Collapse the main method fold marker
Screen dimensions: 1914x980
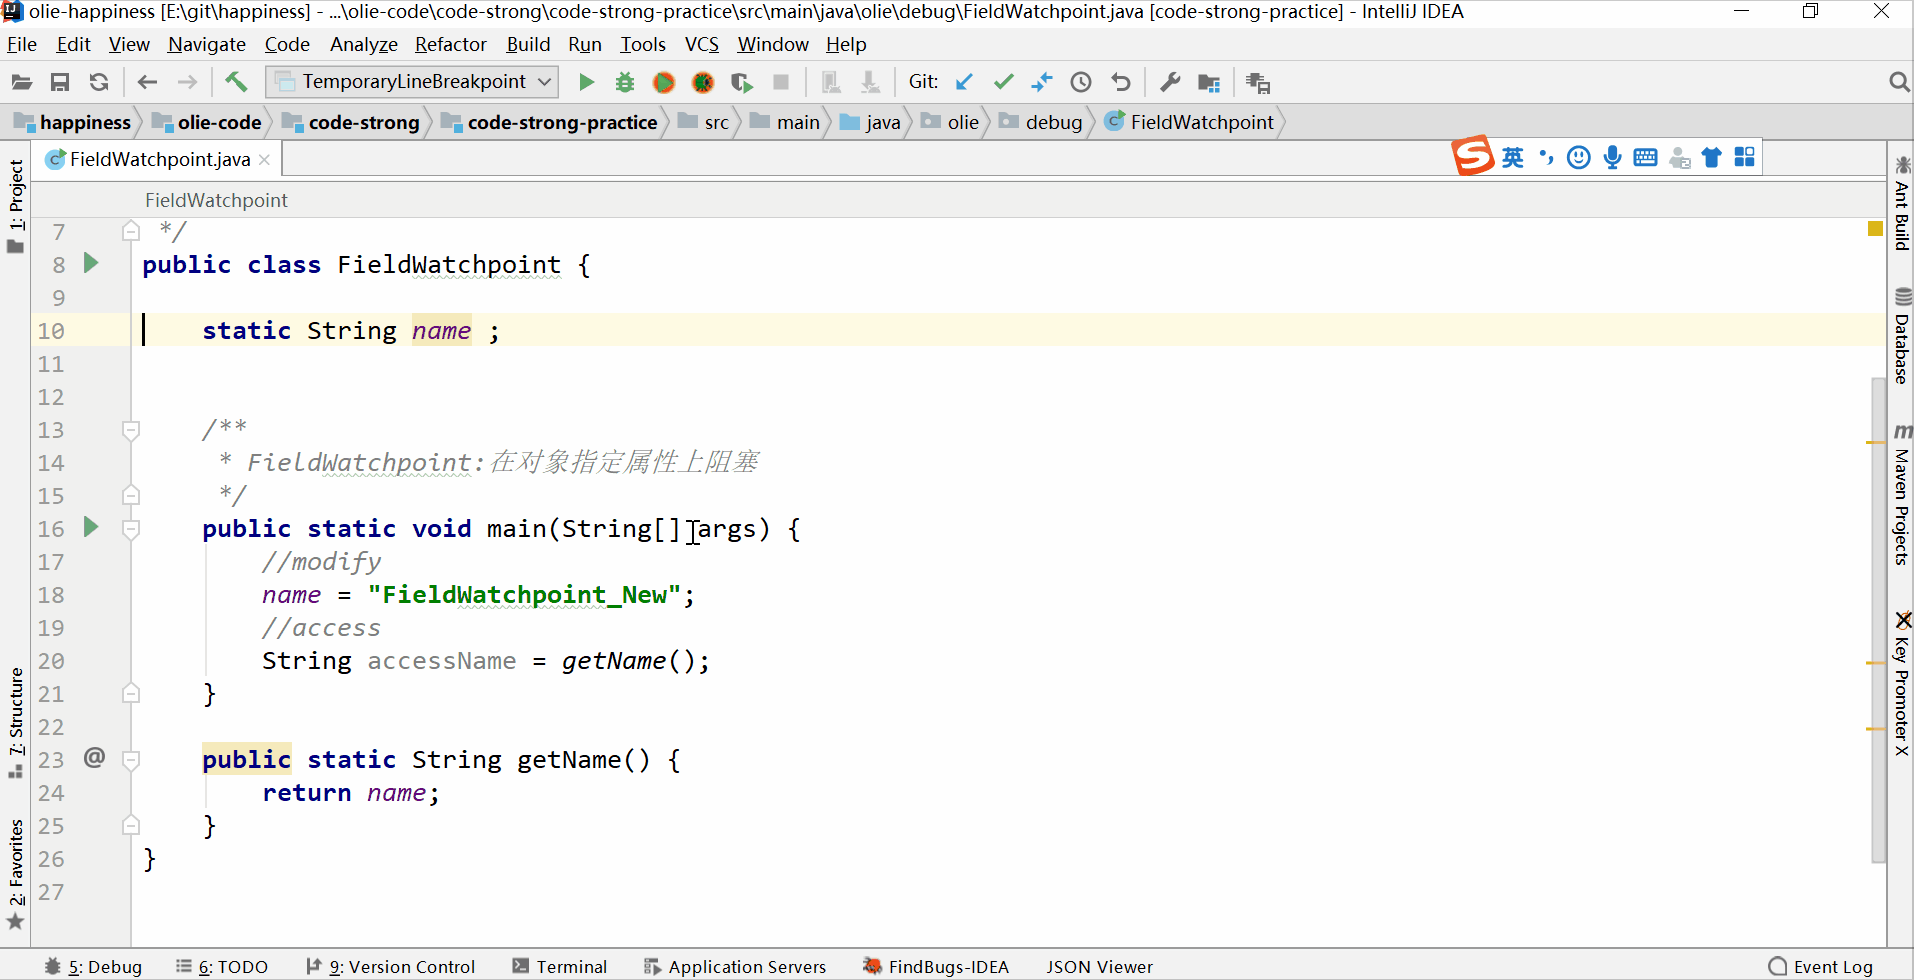[x=131, y=529]
